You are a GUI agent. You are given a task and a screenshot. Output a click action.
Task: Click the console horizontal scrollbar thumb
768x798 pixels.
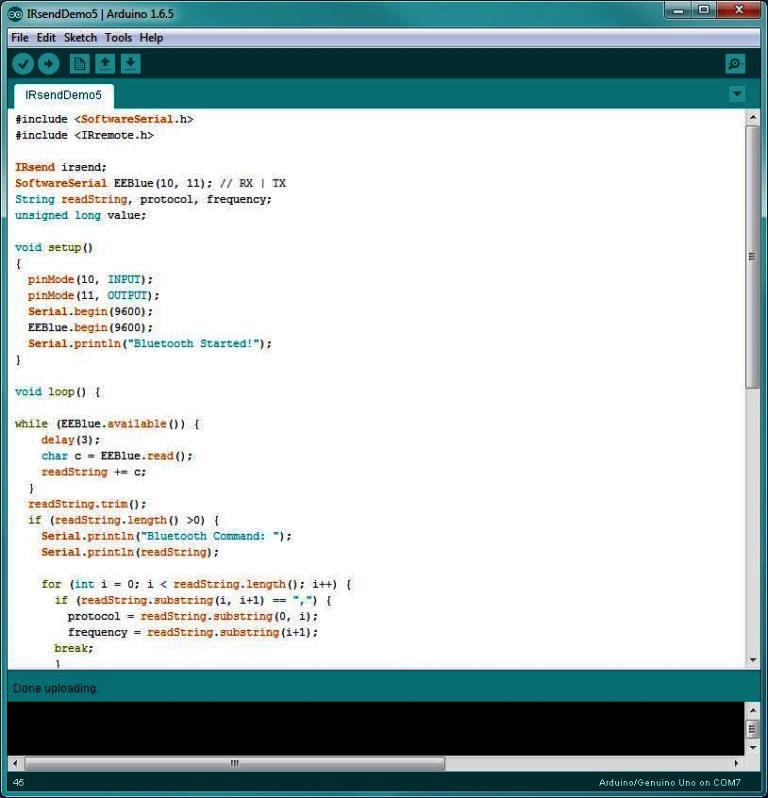pos(235,763)
